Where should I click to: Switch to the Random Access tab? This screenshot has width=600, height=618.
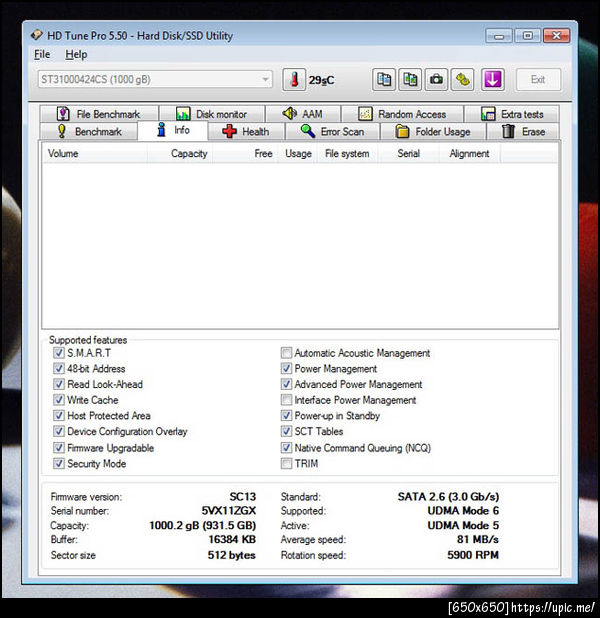click(x=402, y=114)
